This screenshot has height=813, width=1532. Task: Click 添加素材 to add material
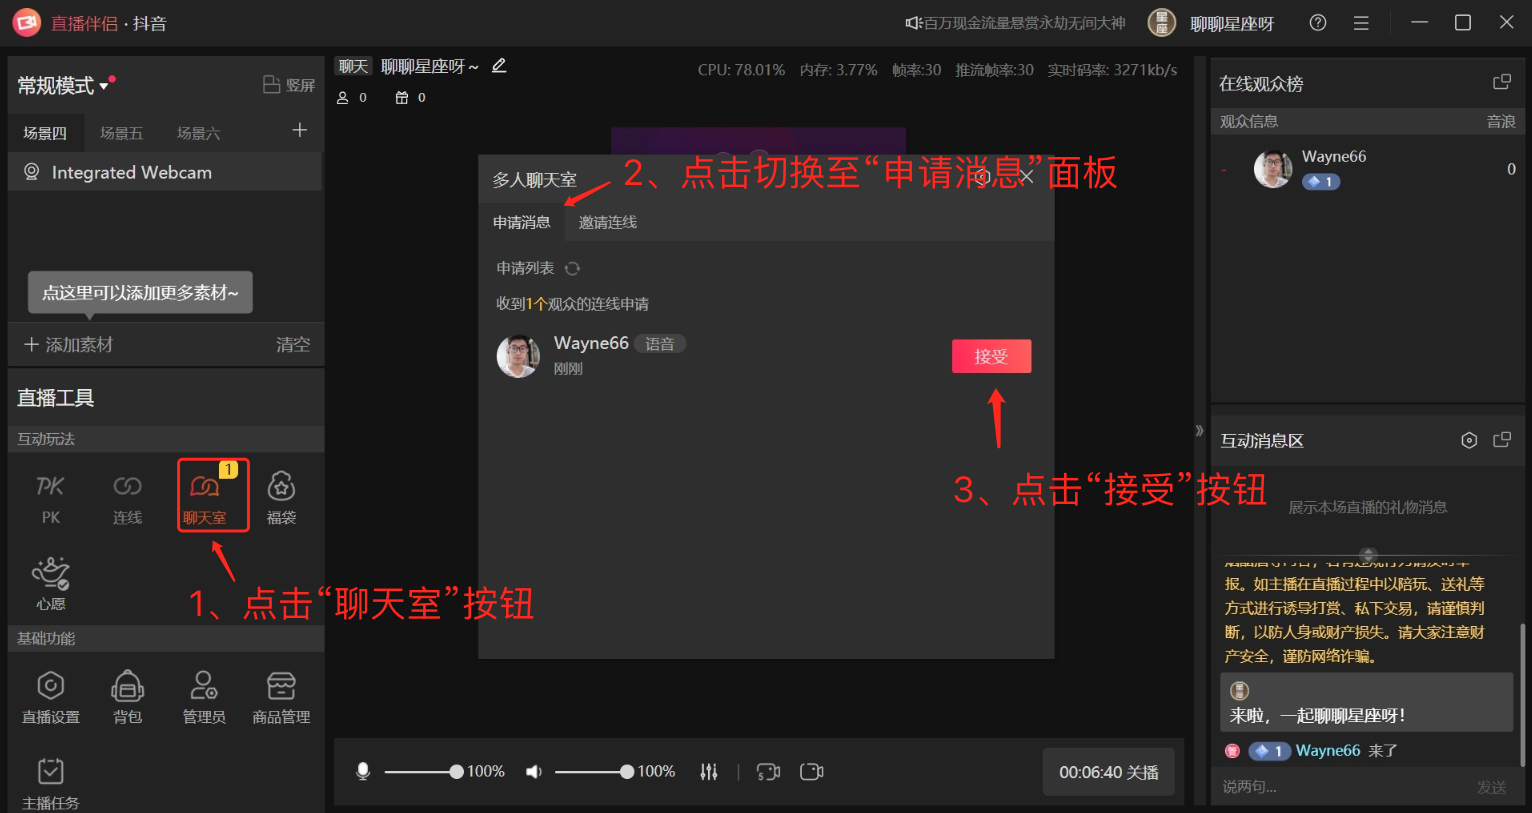(x=69, y=344)
